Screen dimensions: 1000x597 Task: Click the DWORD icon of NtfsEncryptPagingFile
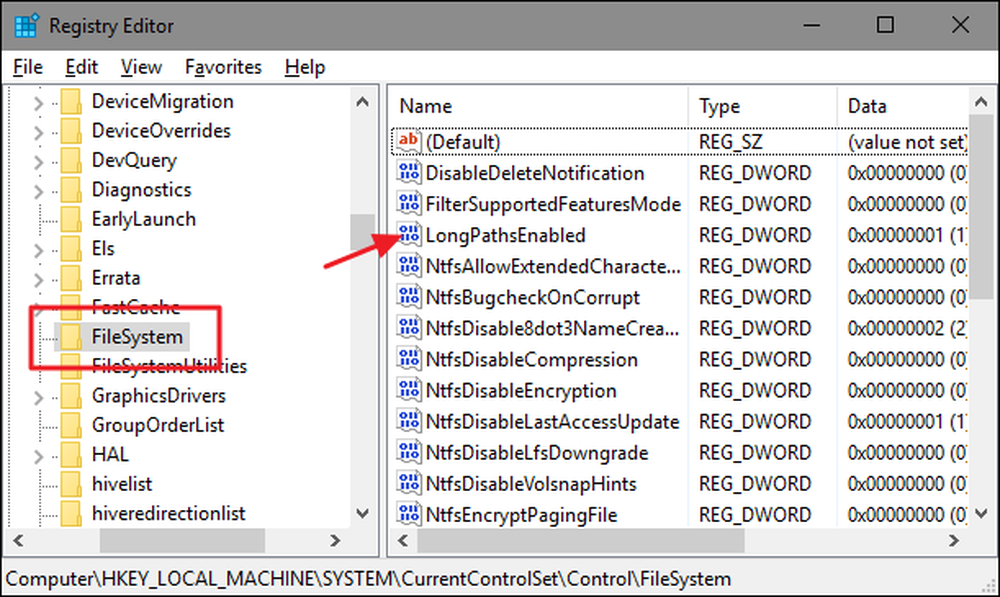click(x=408, y=514)
